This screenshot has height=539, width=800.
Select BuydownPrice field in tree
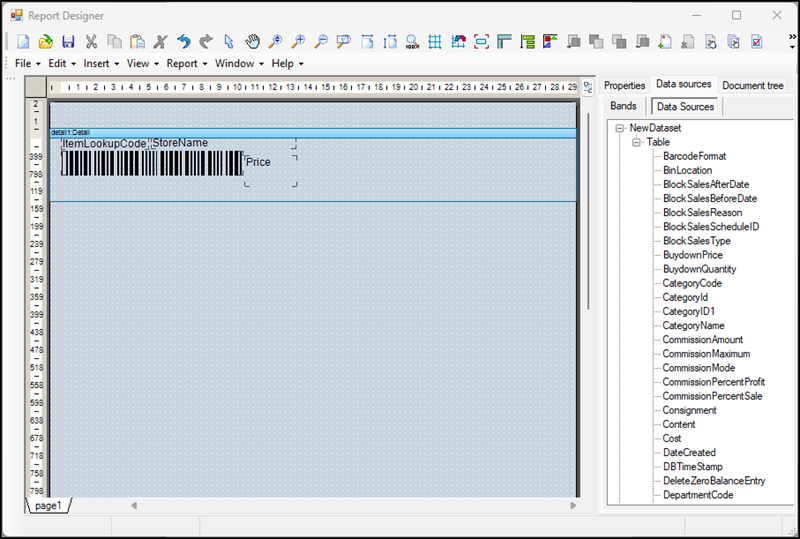(x=692, y=255)
